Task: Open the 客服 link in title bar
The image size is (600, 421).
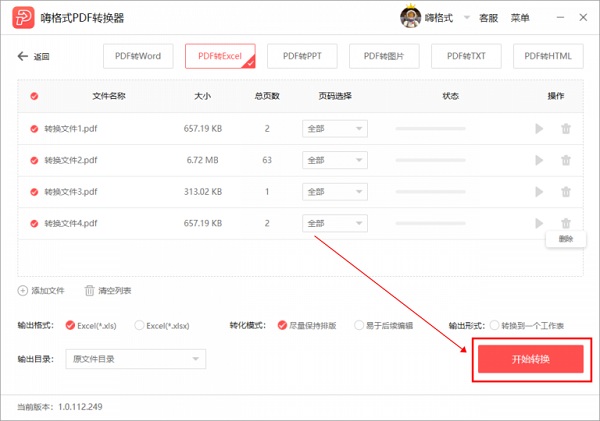Action: (x=488, y=18)
